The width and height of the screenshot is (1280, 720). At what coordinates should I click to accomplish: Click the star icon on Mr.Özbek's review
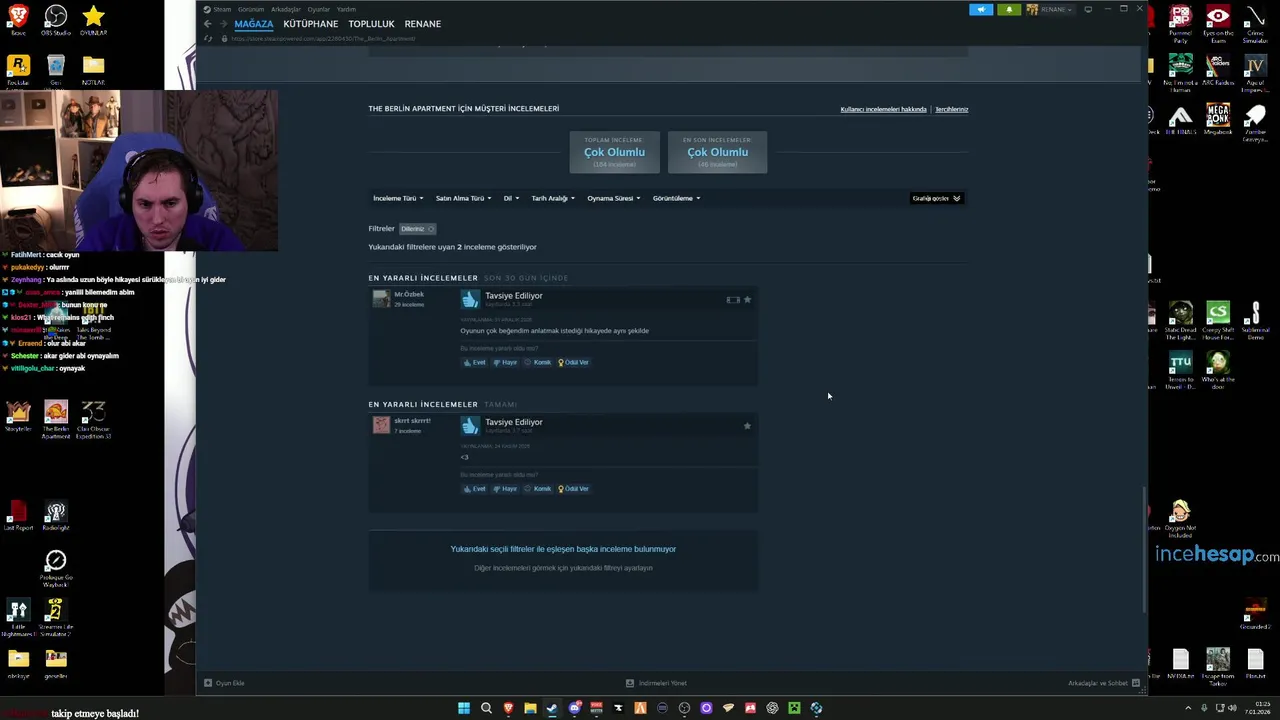(747, 300)
